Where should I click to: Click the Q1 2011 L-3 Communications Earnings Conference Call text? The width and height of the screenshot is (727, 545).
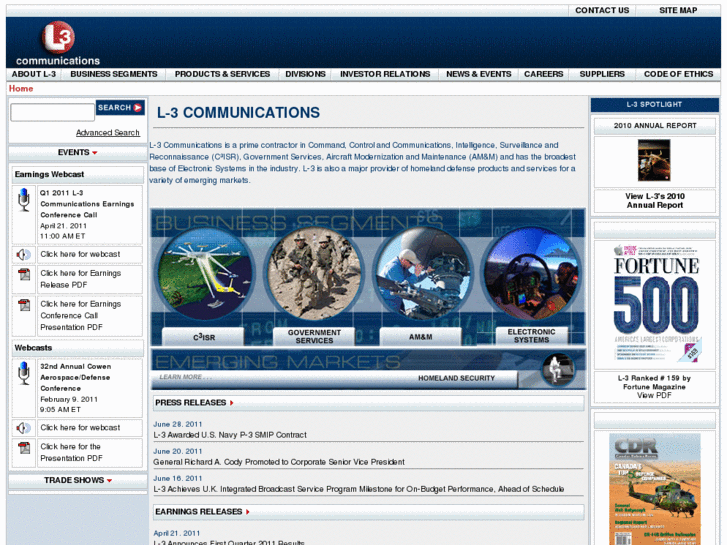[x=87, y=204]
